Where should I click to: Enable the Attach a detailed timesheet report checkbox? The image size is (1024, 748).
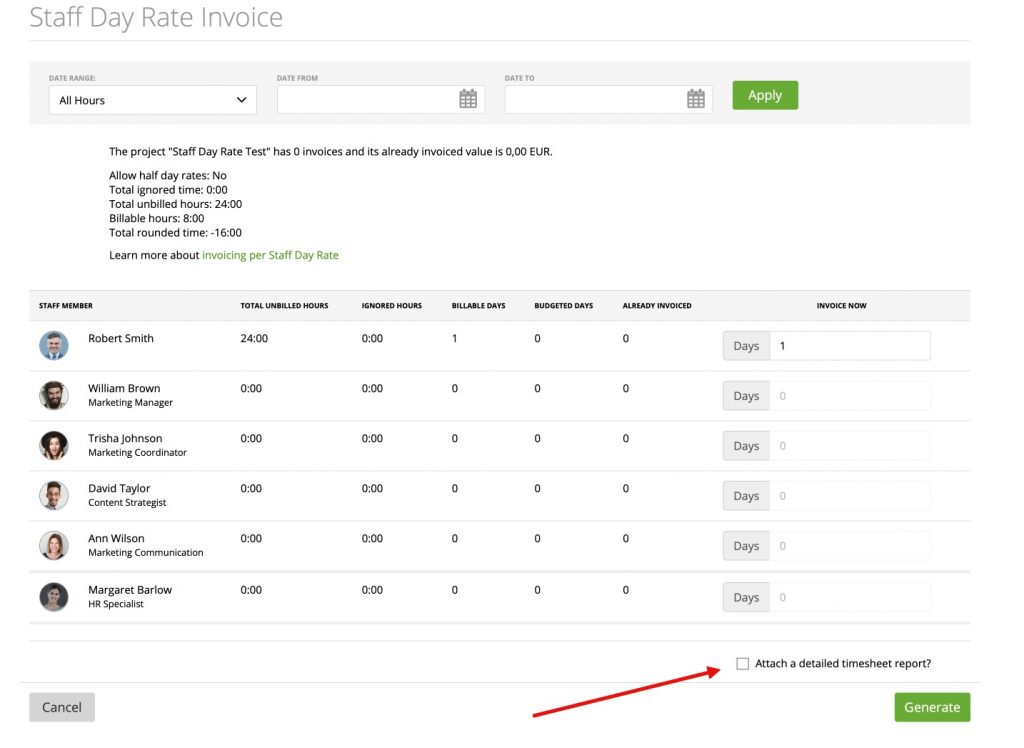(x=742, y=663)
